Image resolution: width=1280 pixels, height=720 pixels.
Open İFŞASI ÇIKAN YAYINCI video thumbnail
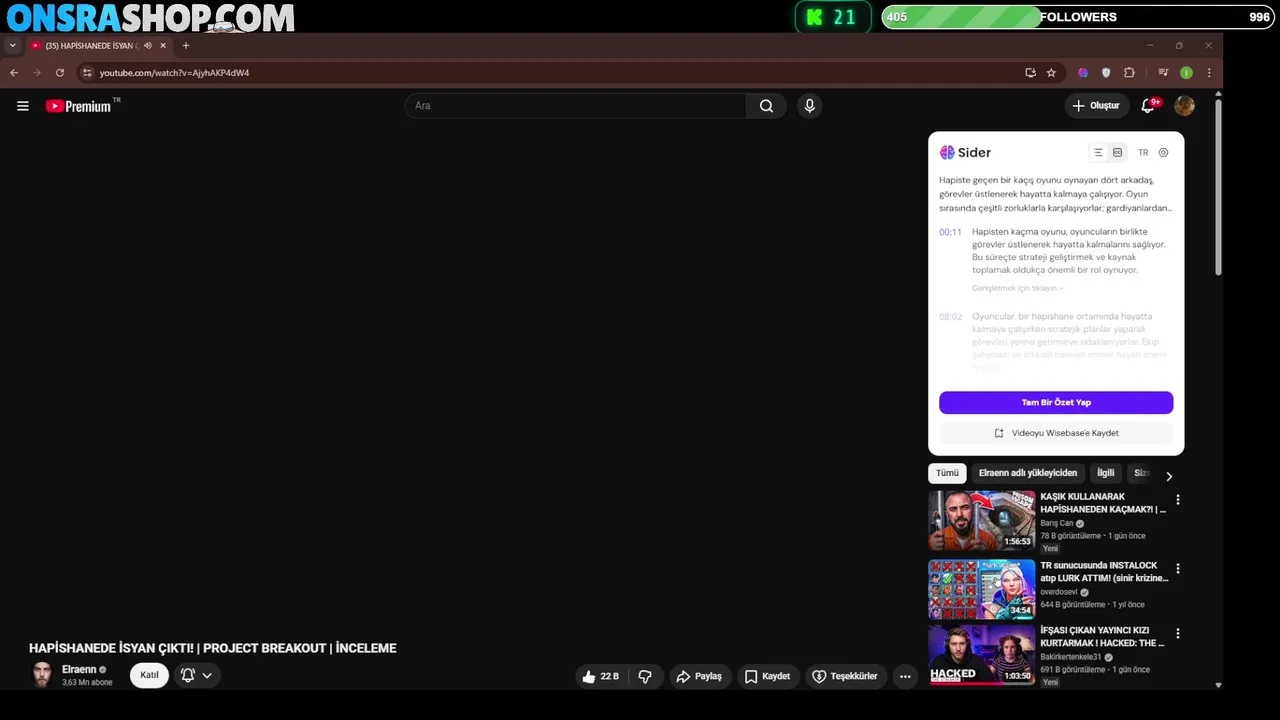coord(982,655)
